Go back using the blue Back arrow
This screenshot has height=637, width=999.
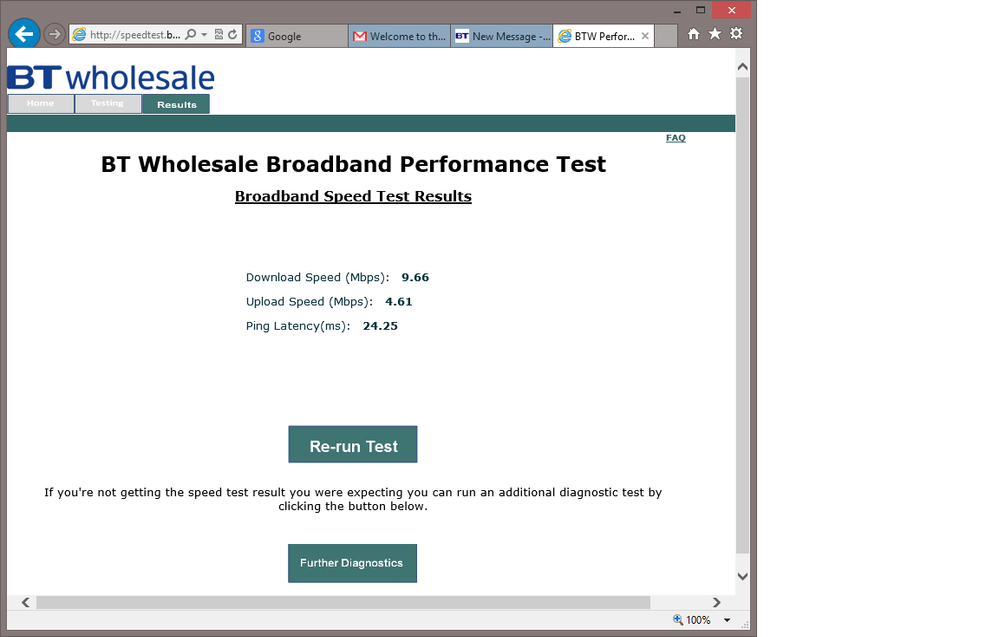[x=24, y=34]
